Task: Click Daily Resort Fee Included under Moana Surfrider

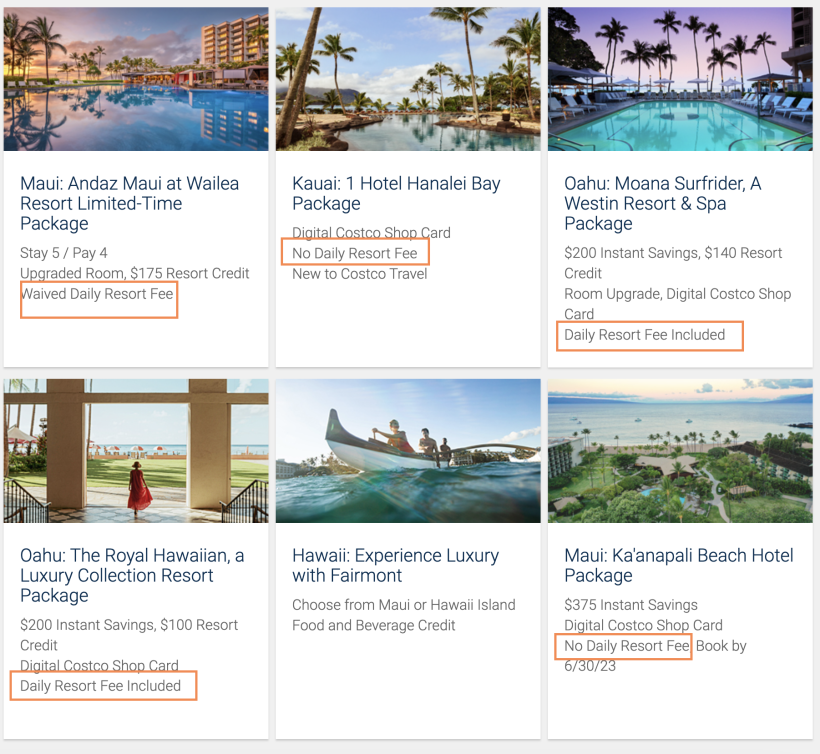Action: pos(648,336)
